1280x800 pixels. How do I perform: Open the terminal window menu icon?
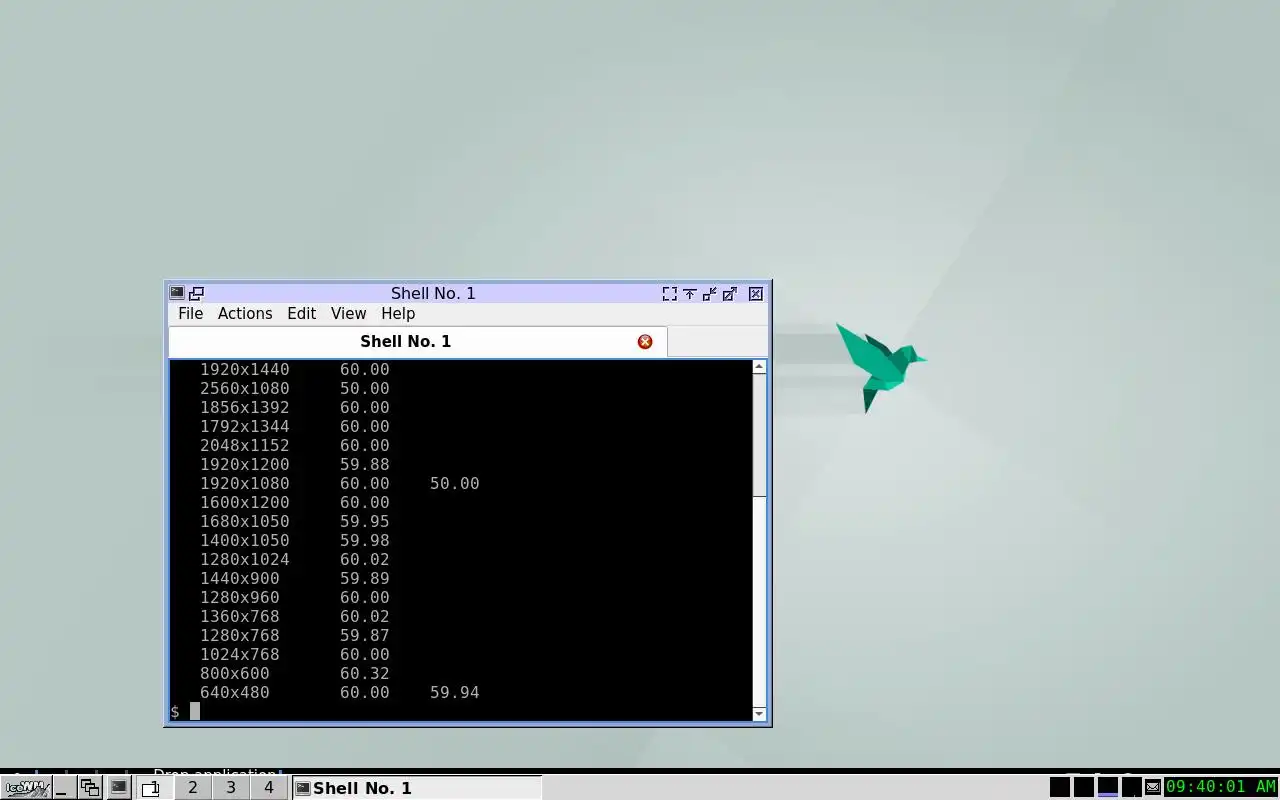click(177, 293)
